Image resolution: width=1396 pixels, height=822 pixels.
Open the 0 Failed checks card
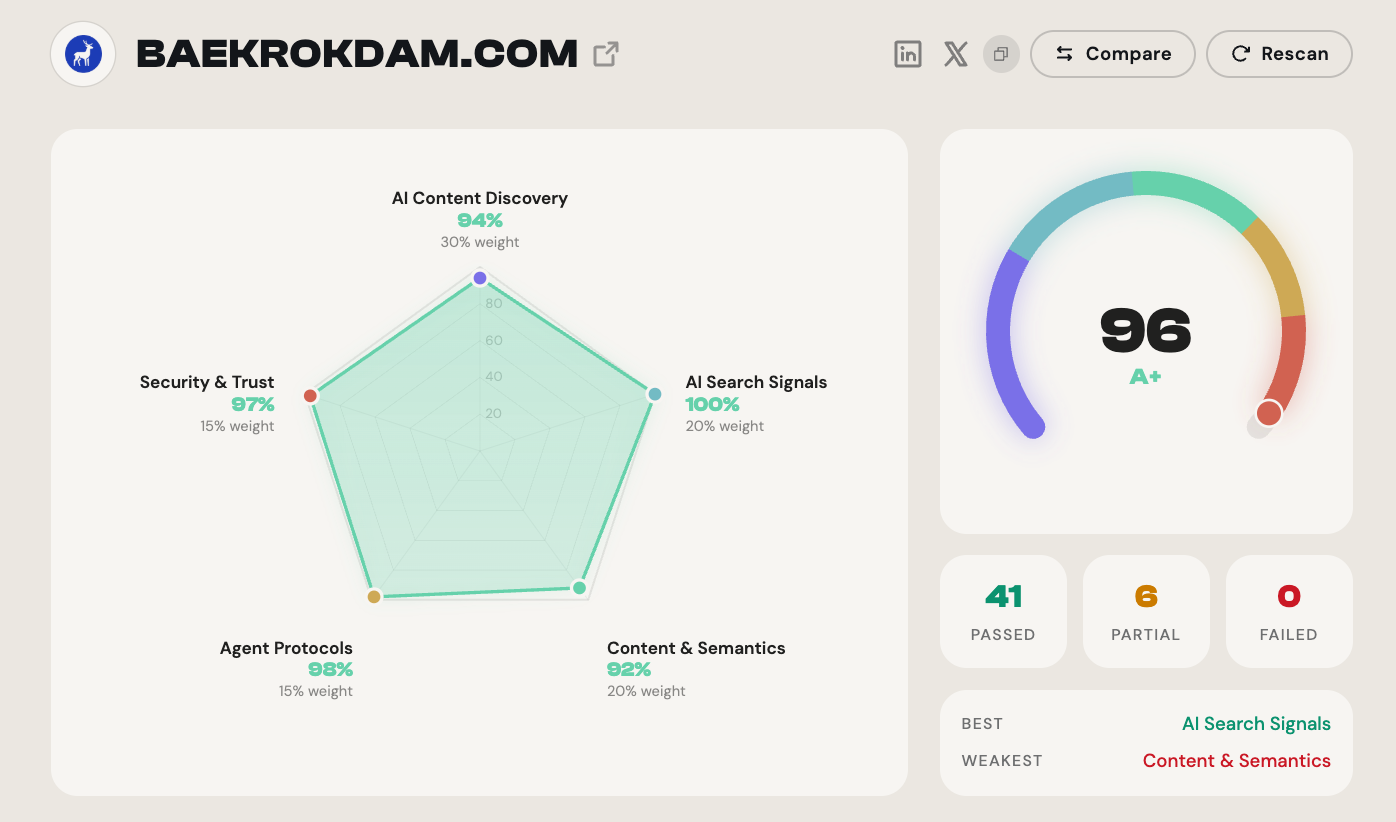[1289, 611]
